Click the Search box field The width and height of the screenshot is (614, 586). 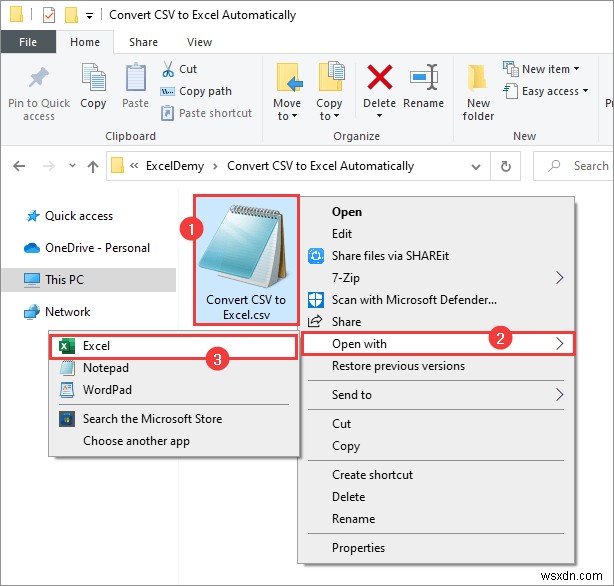pos(573,166)
